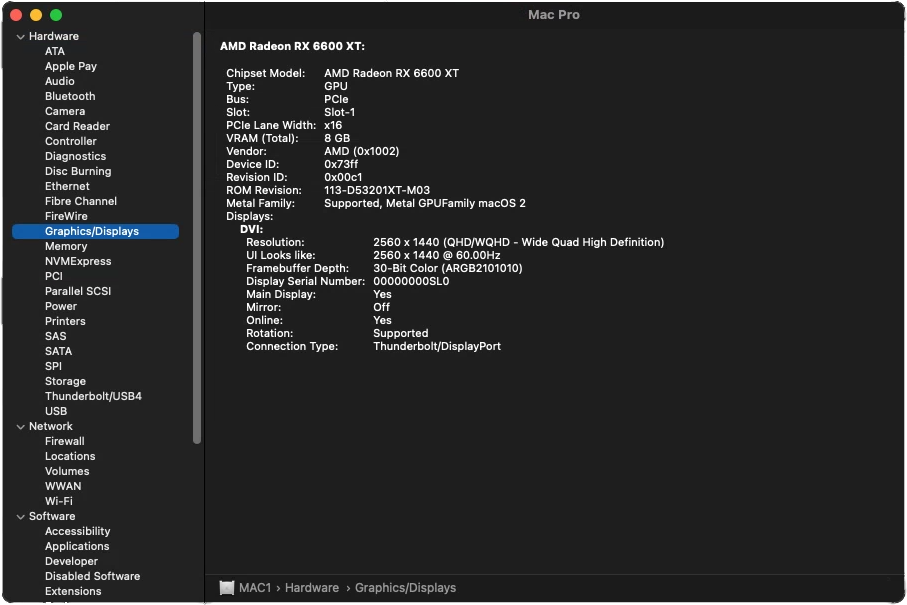Select the Graphics/Displays sidebar item

pyautogui.click(x=95, y=231)
